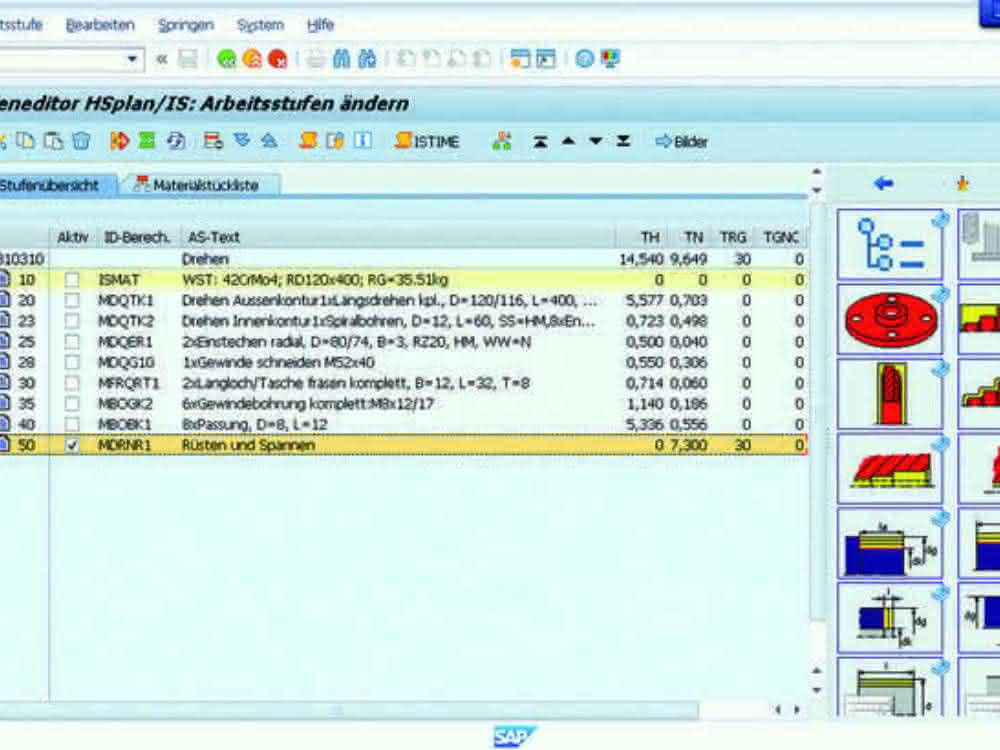This screenshot has width=1000, height=750.
Task: Click the blue refresh document icon
Action: [176, 140]
